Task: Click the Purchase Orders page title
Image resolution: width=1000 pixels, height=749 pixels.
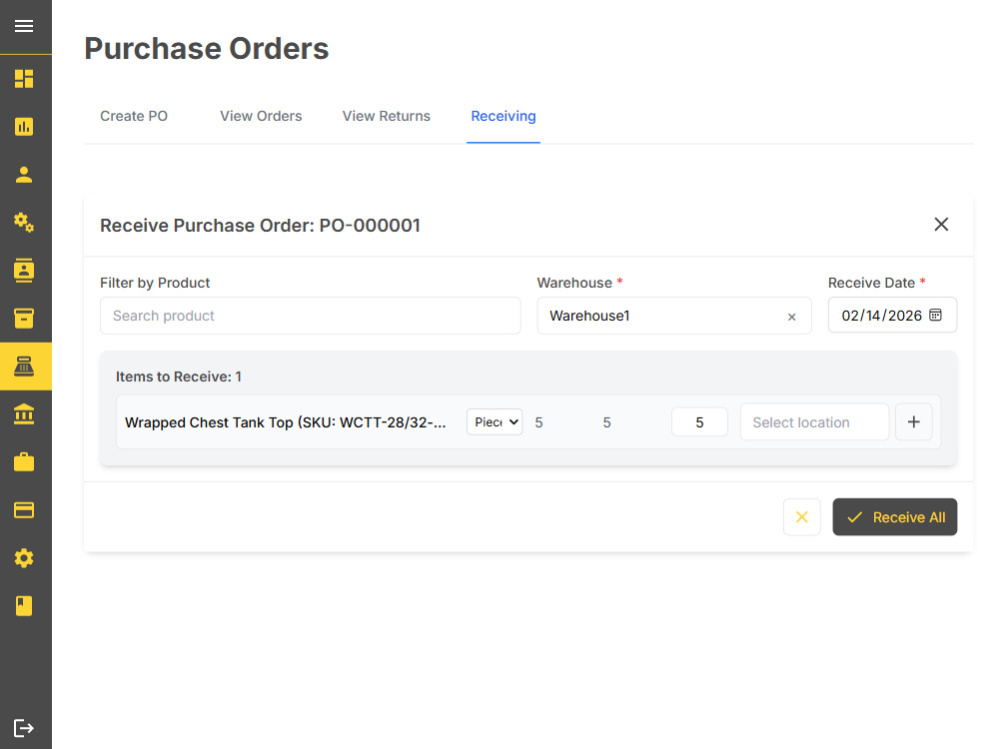Action: 207,48
